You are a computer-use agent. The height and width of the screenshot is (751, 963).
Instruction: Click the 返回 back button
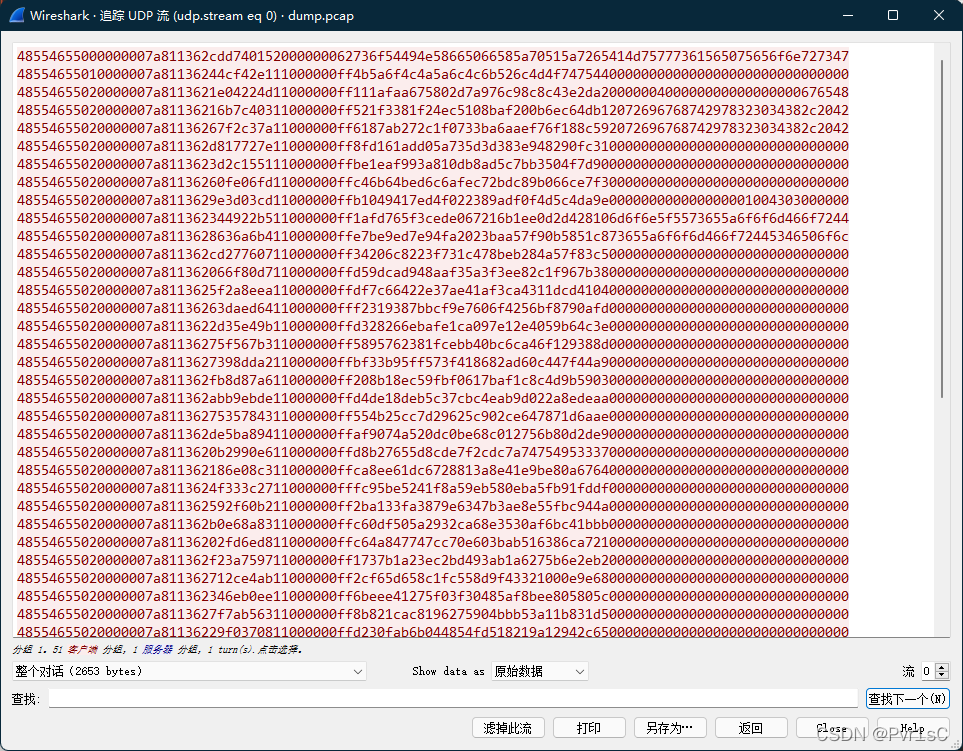tap(751, 728)
